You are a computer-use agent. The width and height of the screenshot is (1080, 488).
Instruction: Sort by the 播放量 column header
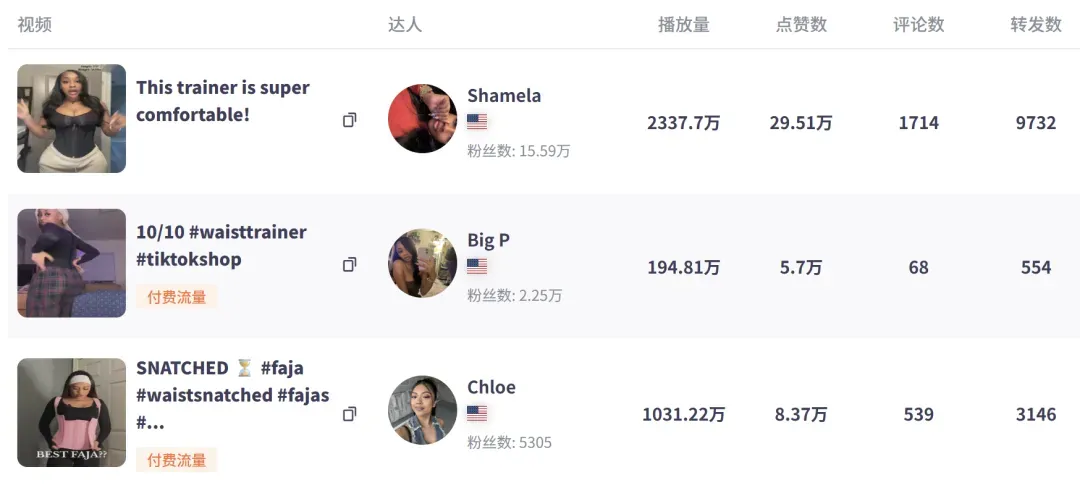pos(683,25)
